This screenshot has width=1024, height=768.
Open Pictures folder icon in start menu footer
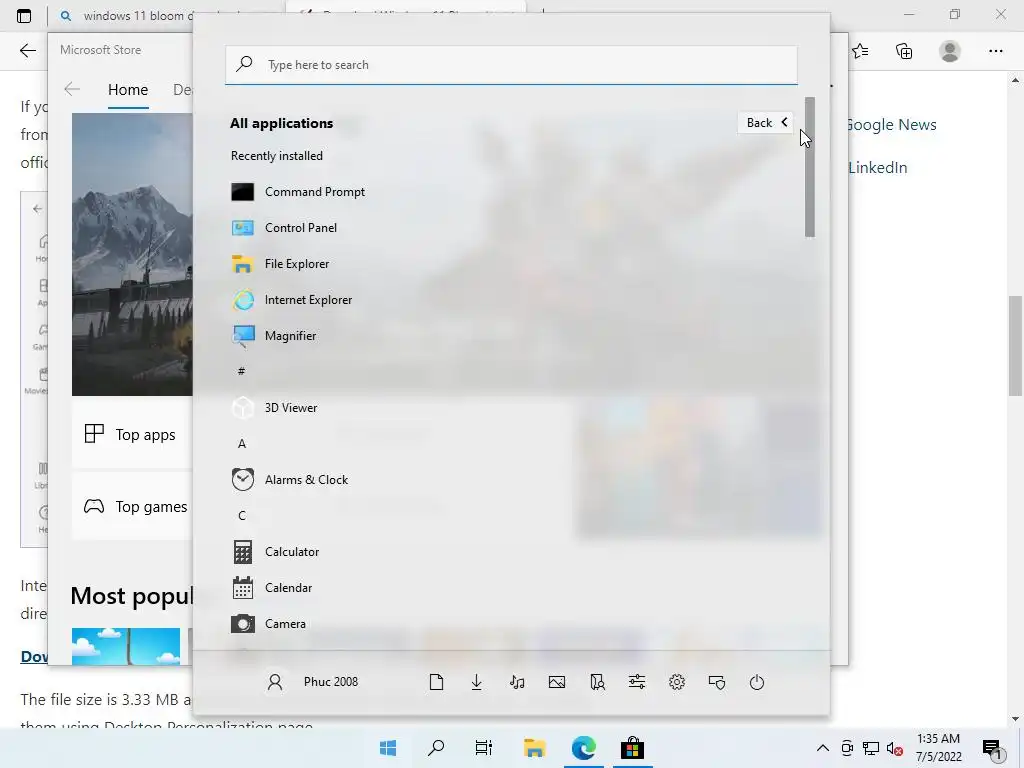pyautogui.click(x=557, y=682)
